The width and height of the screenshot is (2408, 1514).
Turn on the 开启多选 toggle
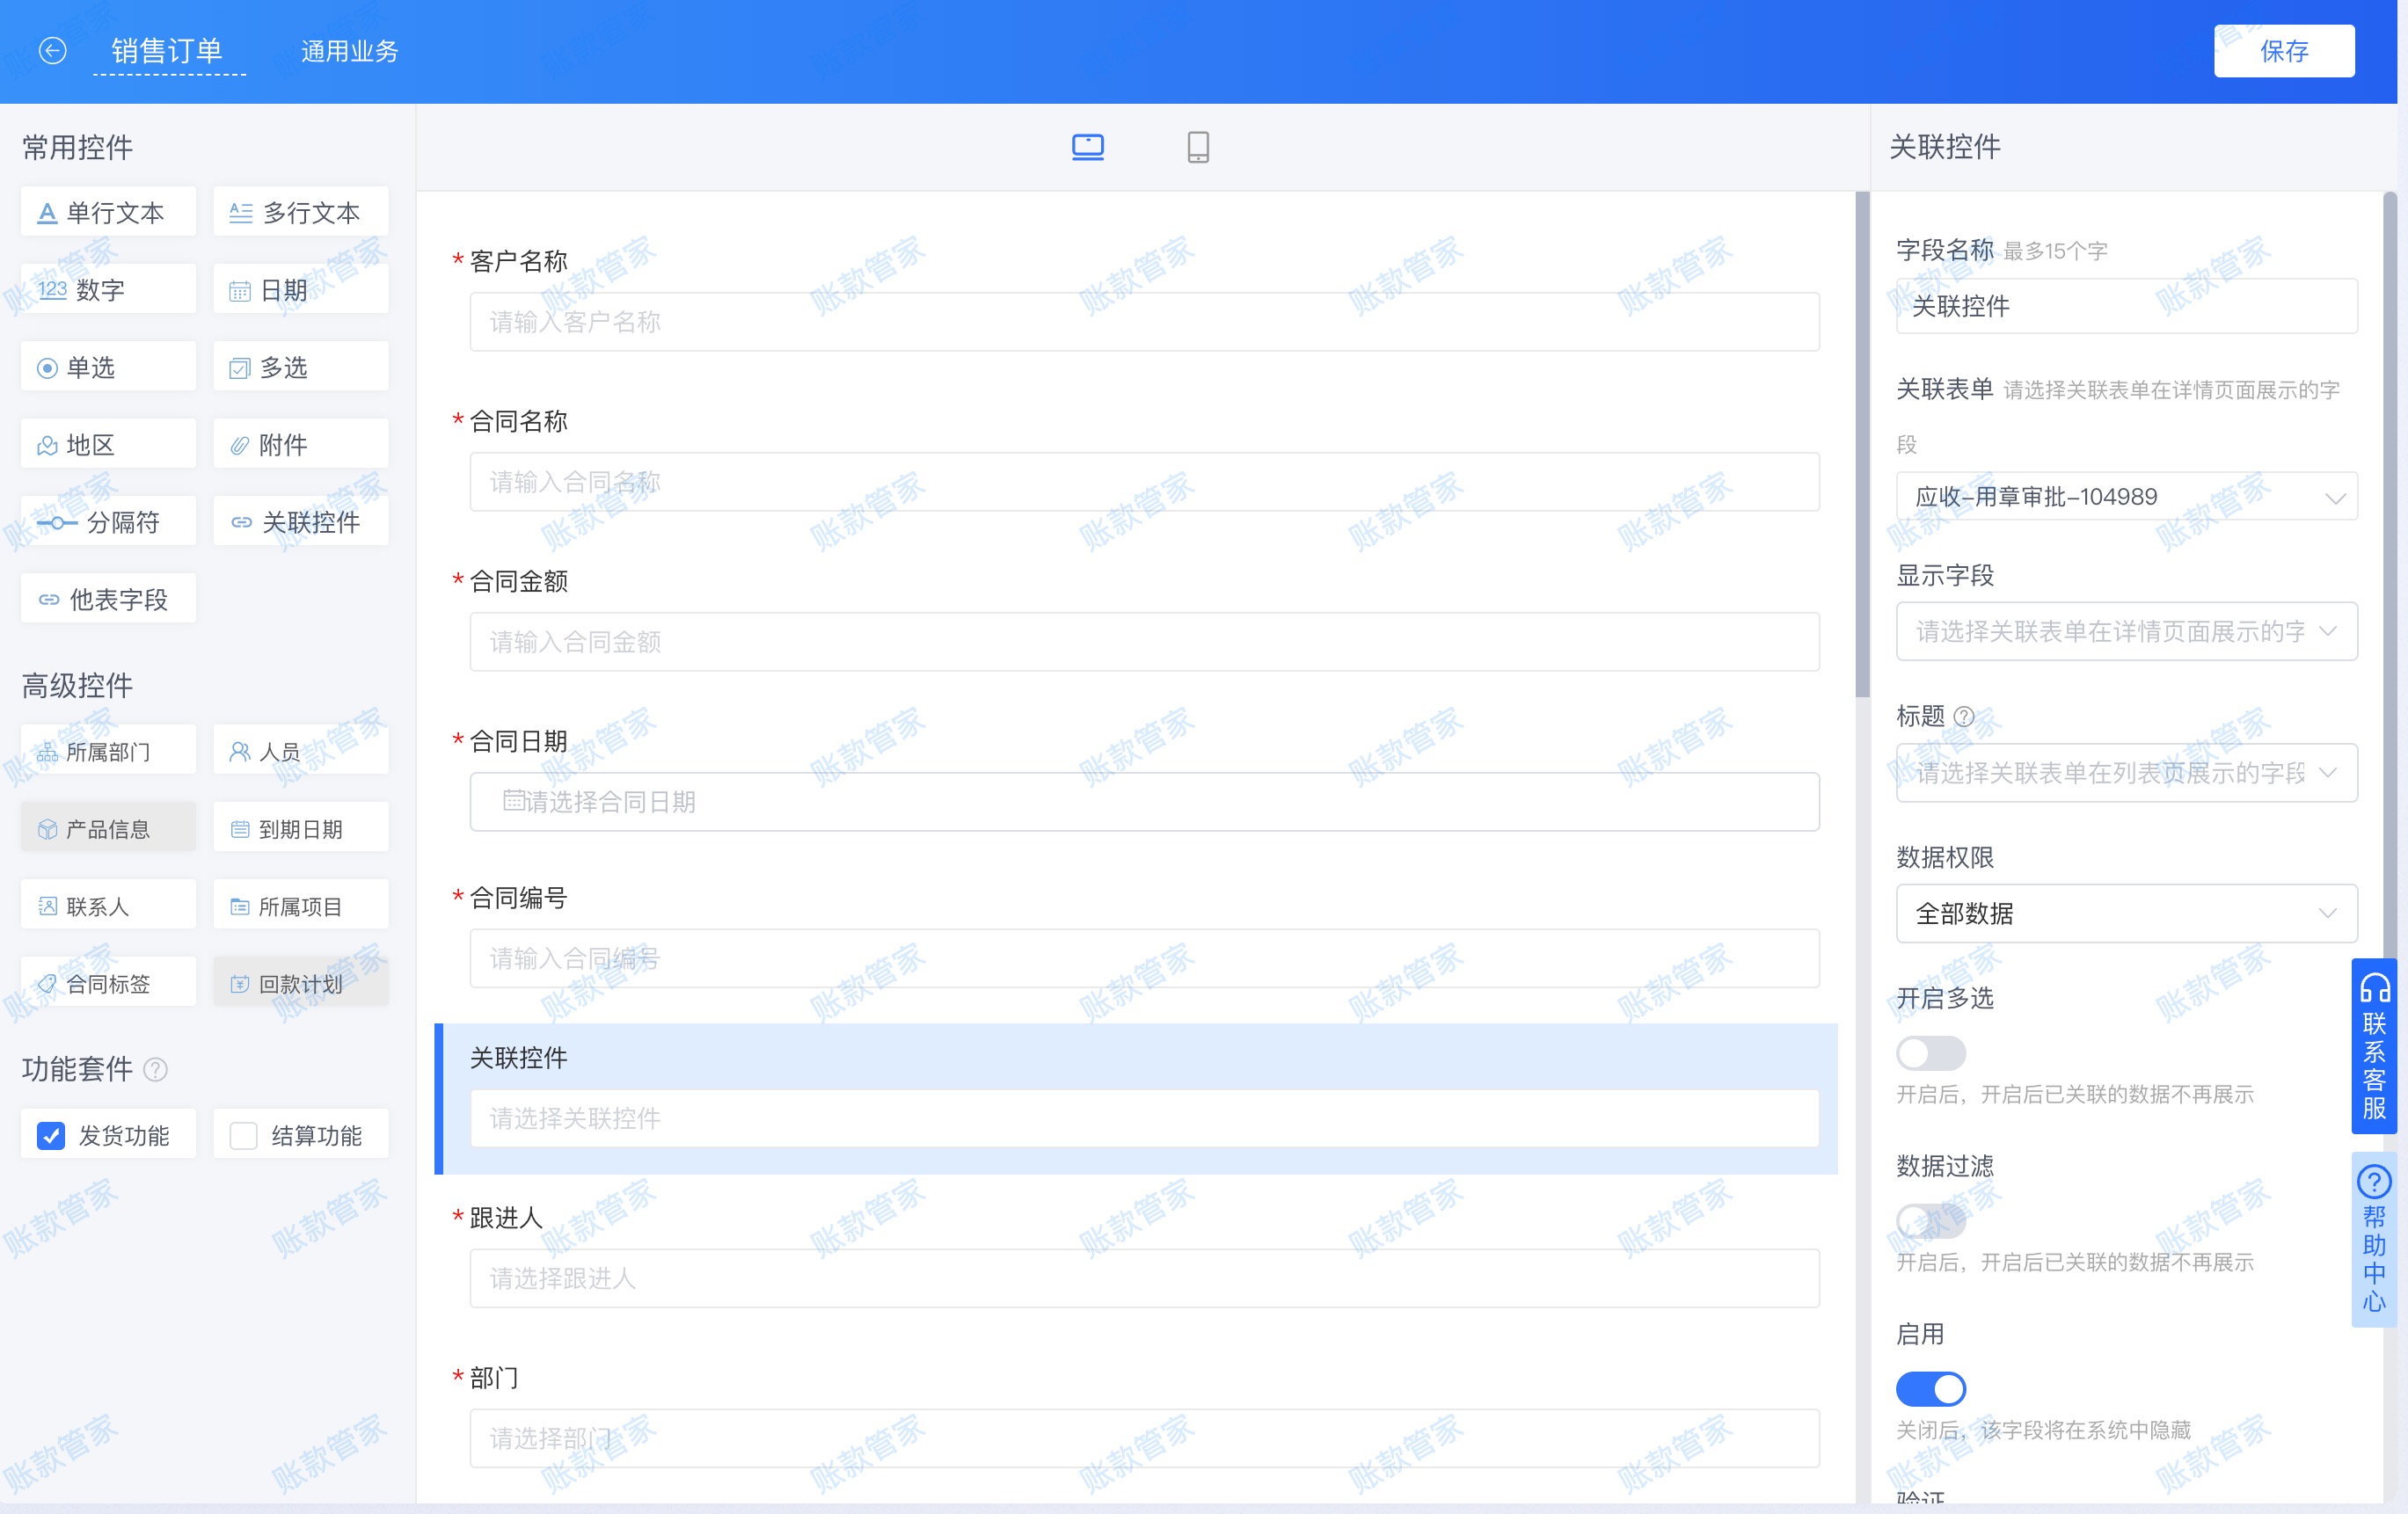click(1930, 1053)
